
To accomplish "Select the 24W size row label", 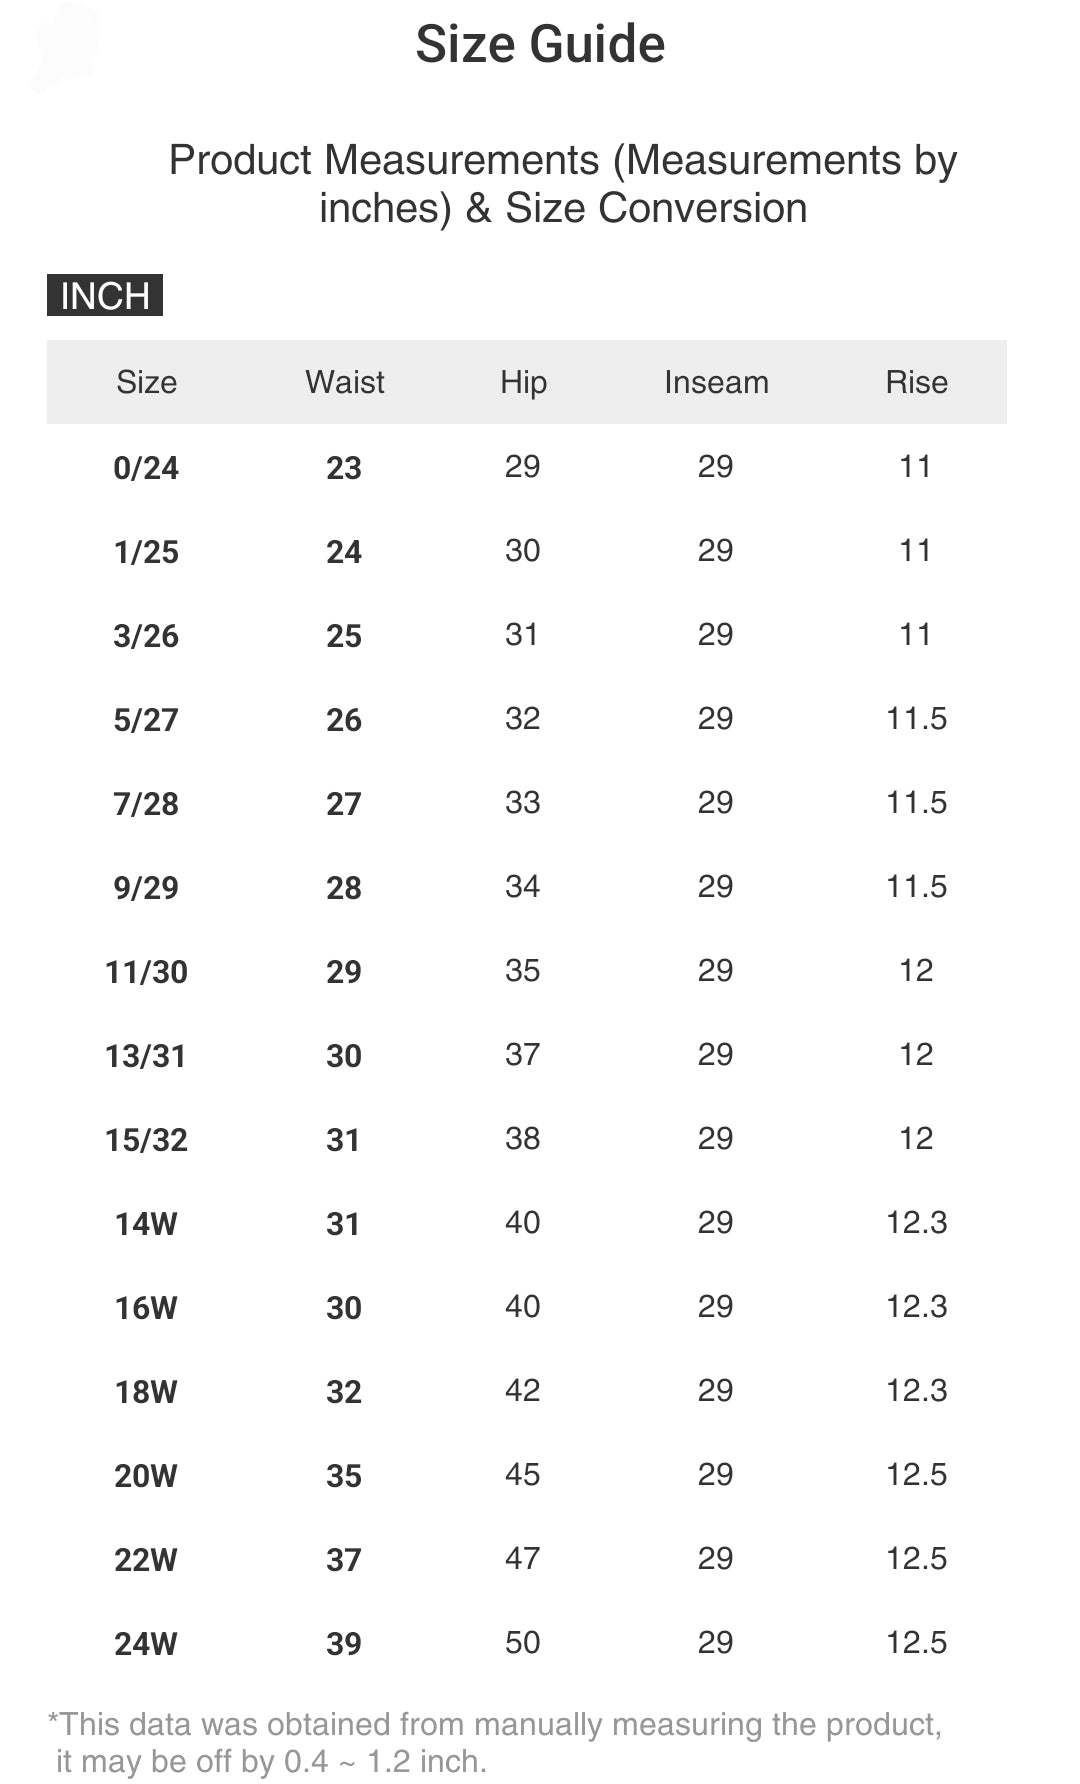I will pyautogui.click(x=146, y=1644).
